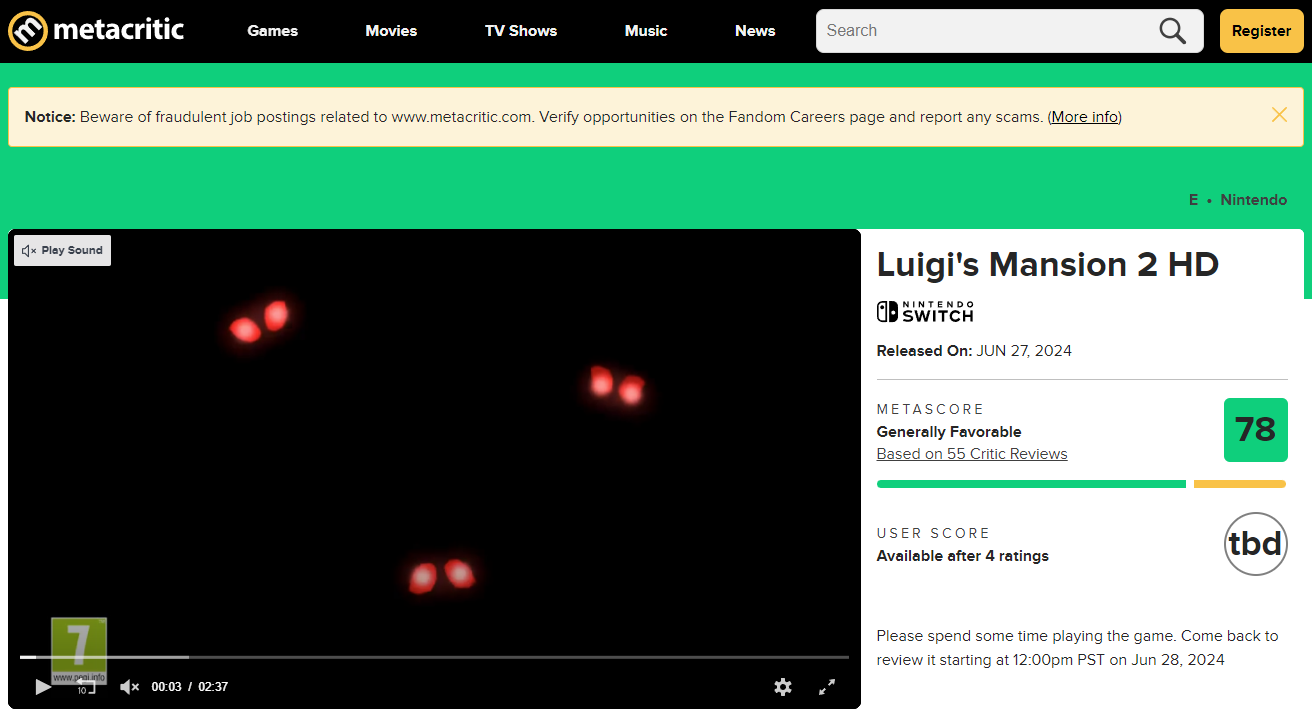Image resolution: width=1312 pixels, height=717 pixels.
Task: Click the Play Sound button on video
Action: click(63, 251)
